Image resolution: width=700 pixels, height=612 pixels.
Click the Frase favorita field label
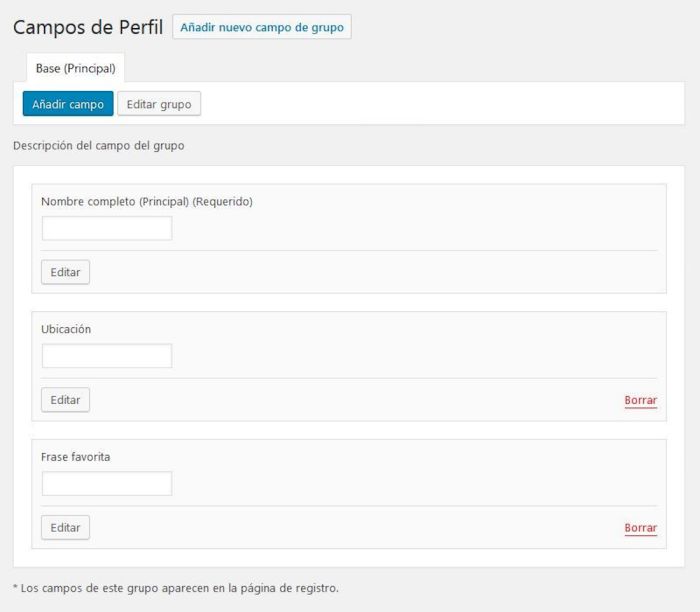click(75, 457)
